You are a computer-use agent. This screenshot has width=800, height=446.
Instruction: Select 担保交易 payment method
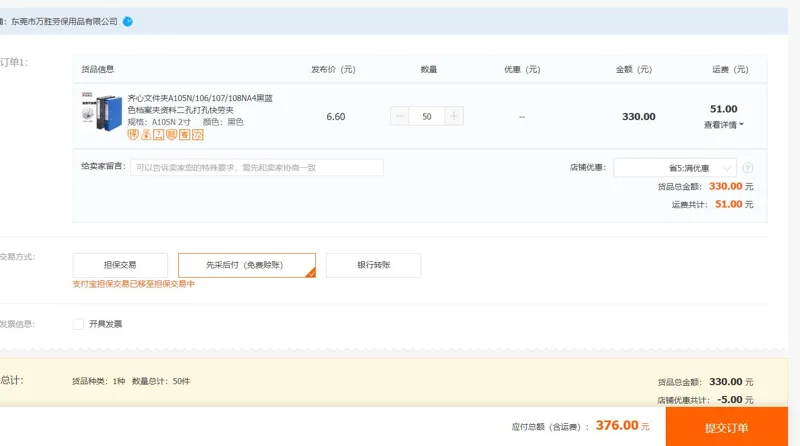pos(120,265)
